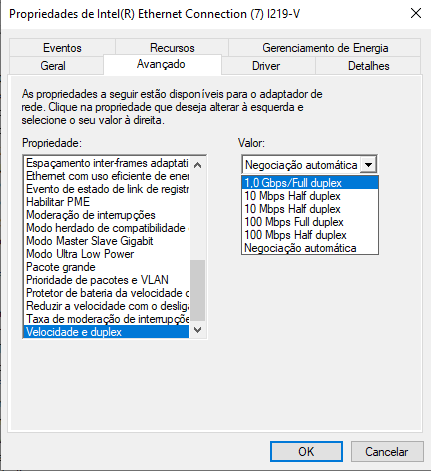Select 100 Mbps Full duplex option

310,222
